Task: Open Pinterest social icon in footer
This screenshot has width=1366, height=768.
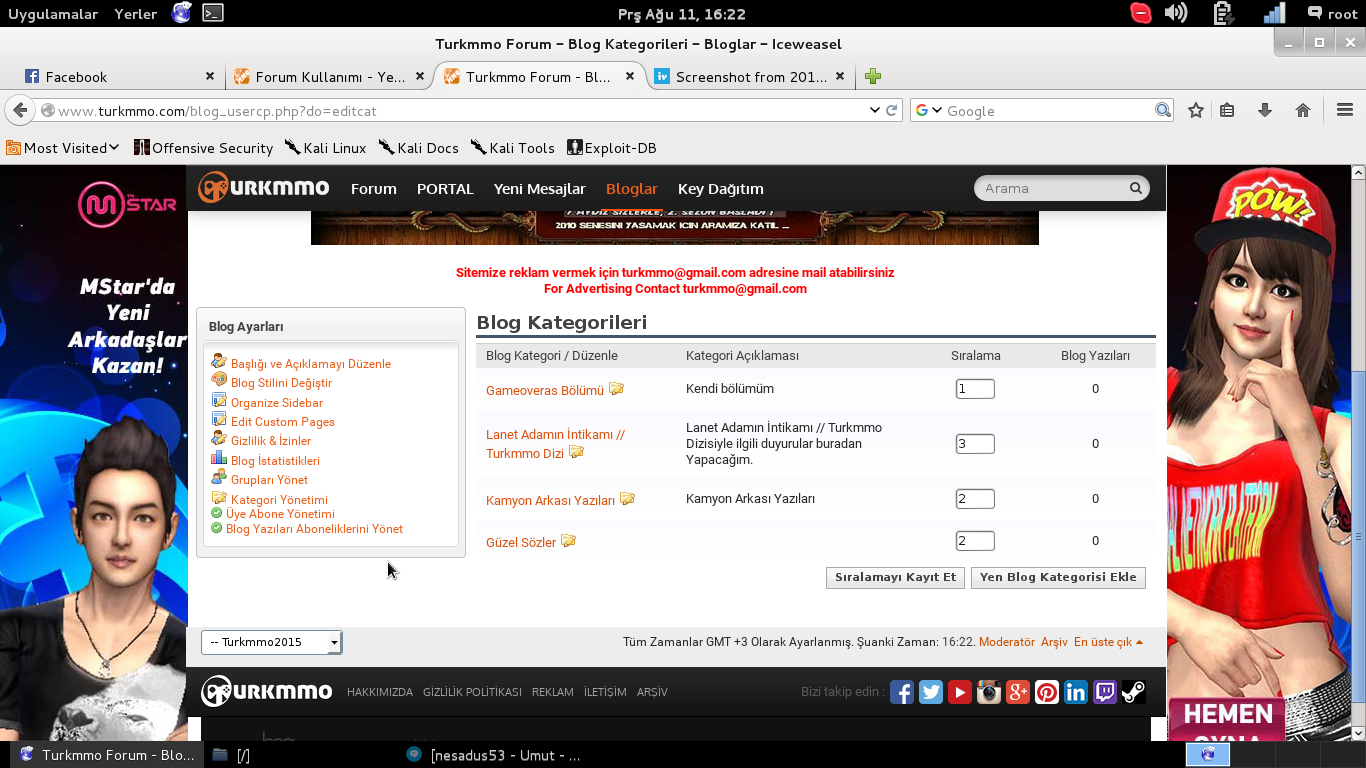Action: click(1047, 692)
